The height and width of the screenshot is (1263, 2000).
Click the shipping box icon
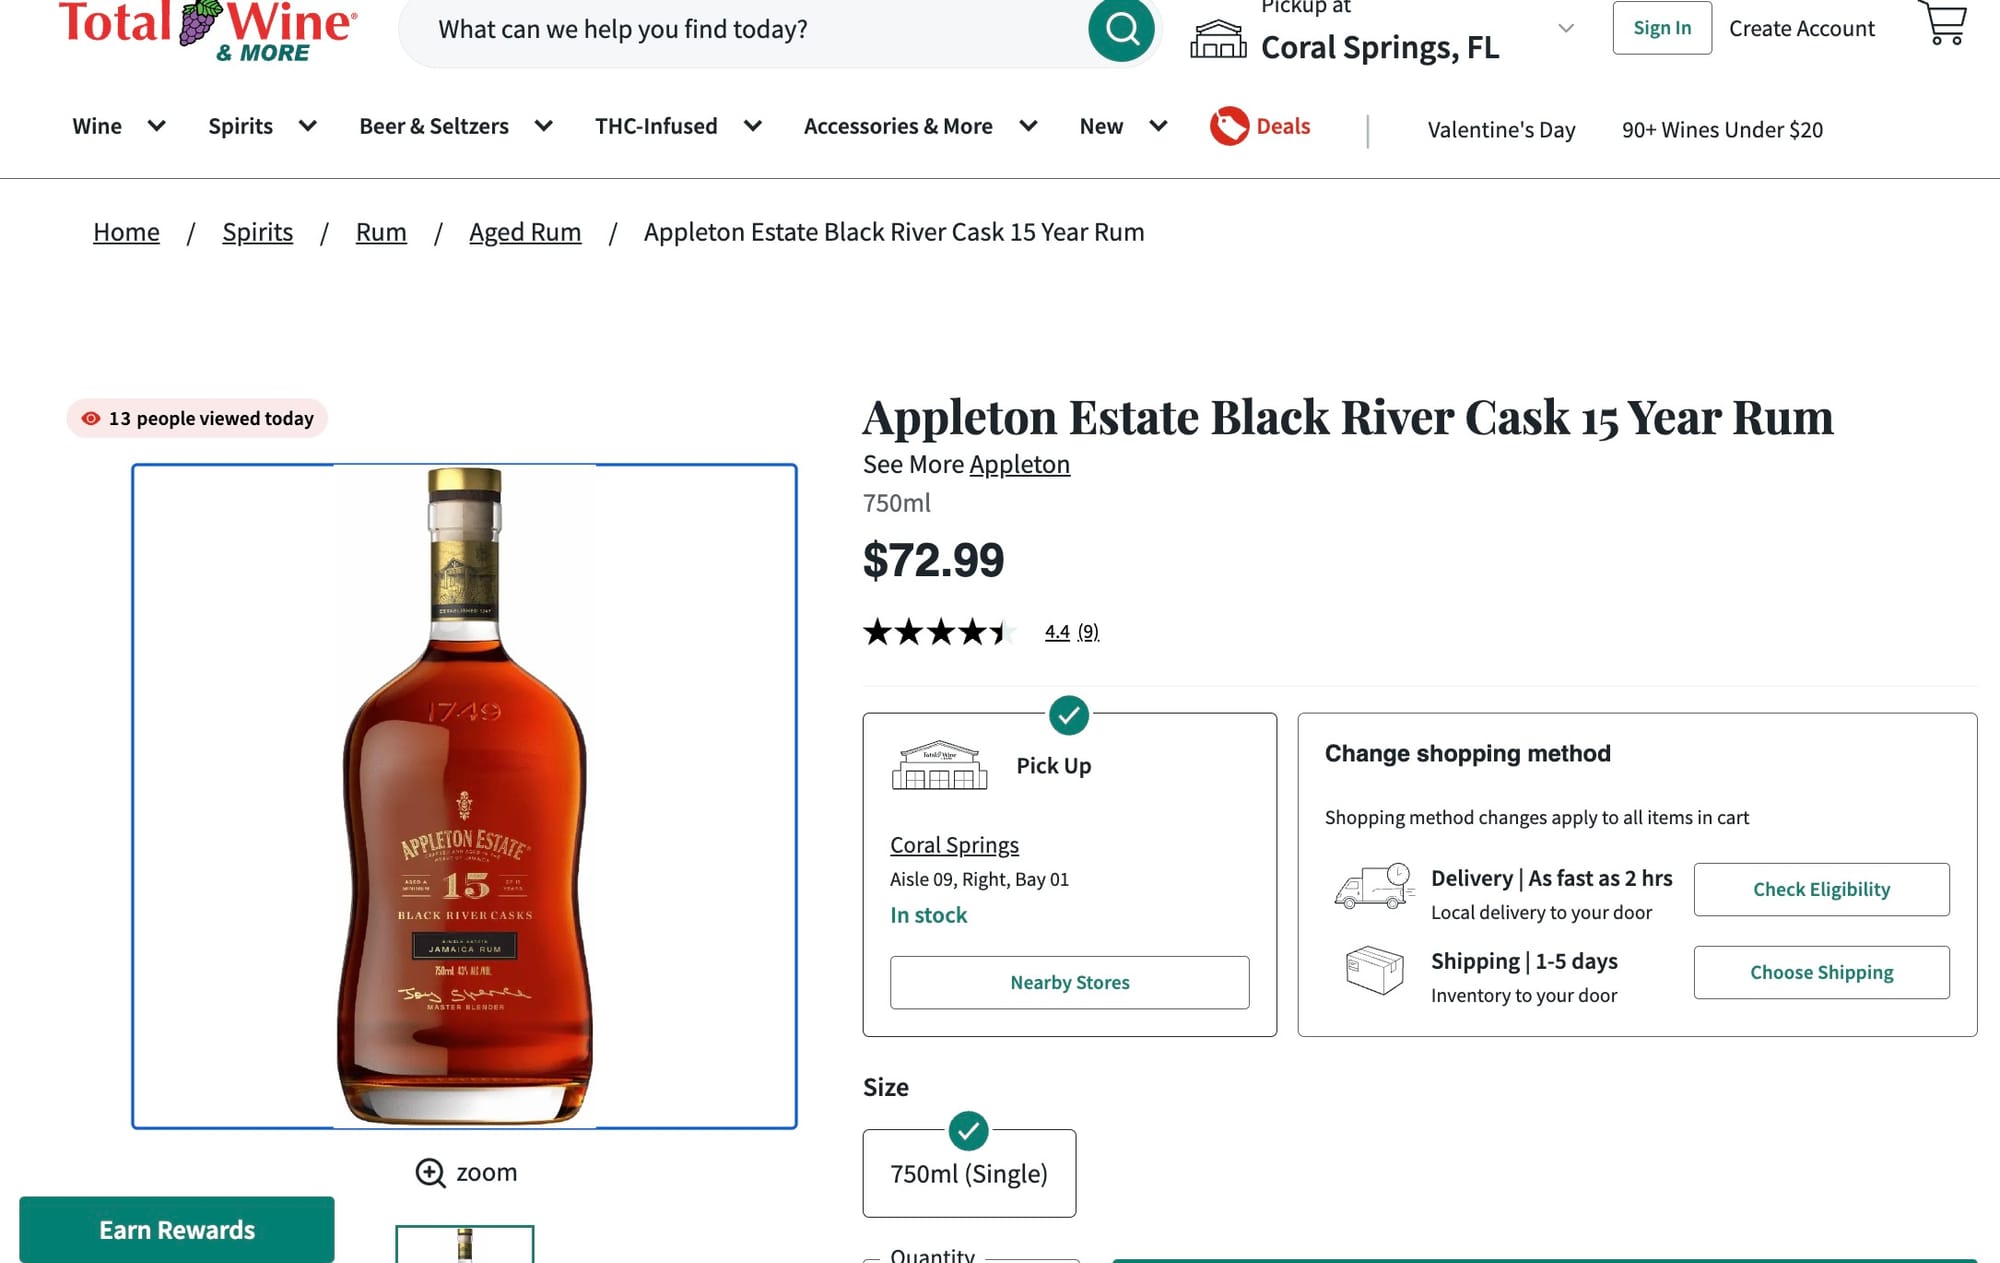1374,971
